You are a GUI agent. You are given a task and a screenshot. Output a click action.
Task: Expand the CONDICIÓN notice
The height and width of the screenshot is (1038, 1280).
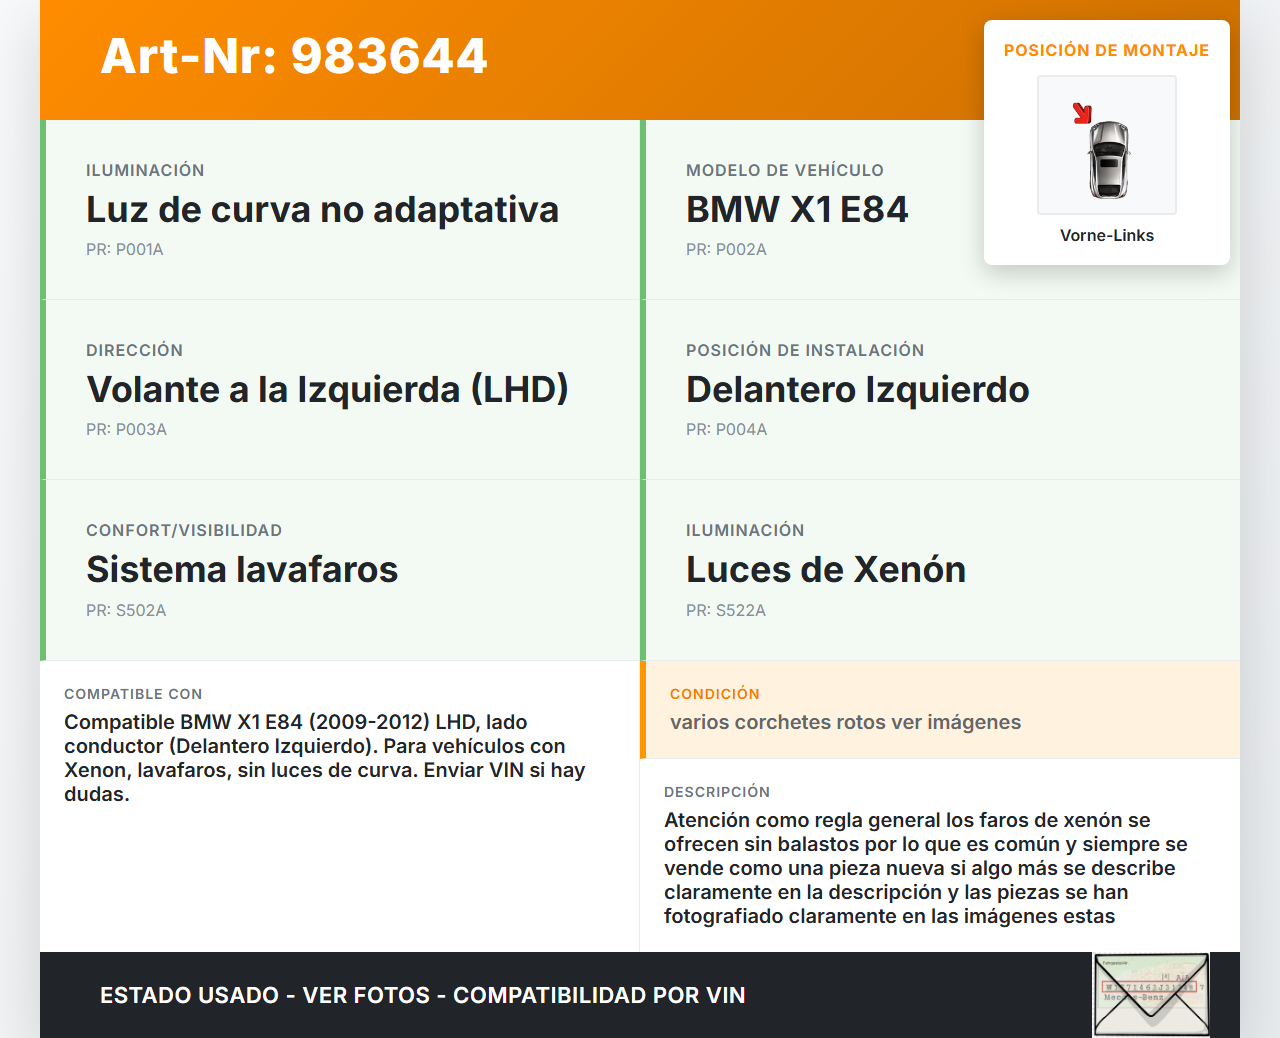940,709
